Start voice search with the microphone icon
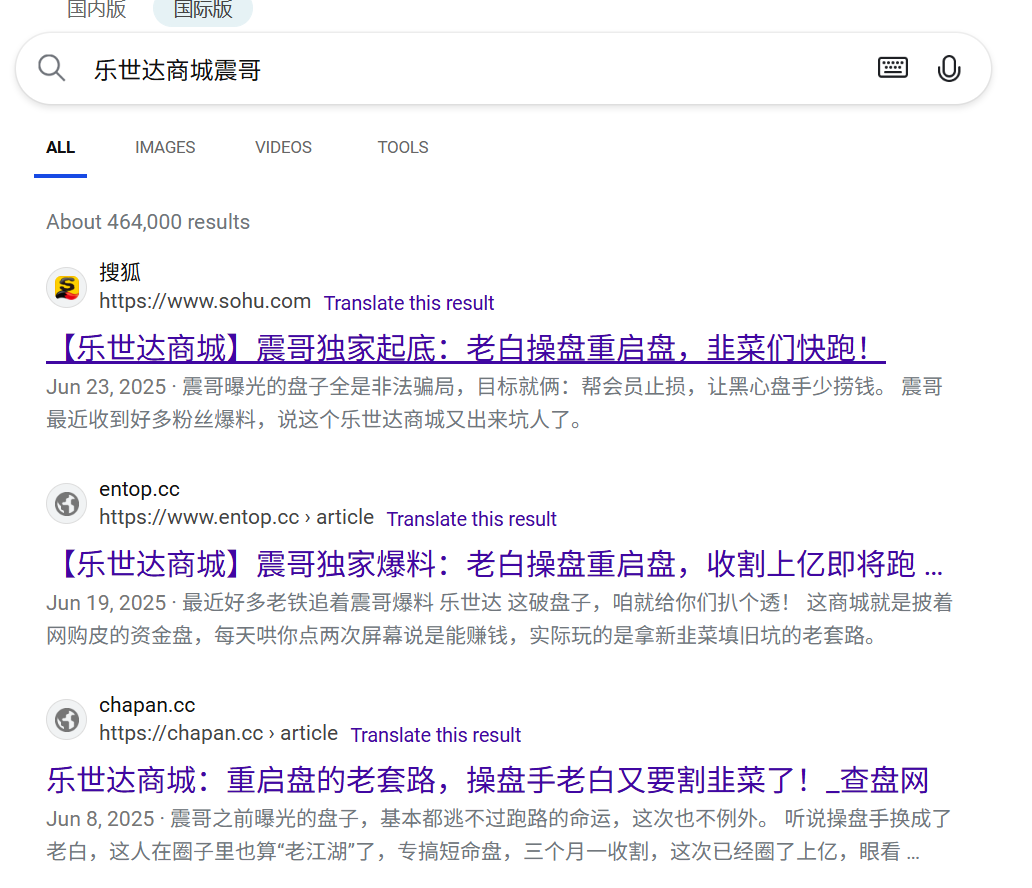Screen dimensions: 1032x888 [x=948, y=67]
